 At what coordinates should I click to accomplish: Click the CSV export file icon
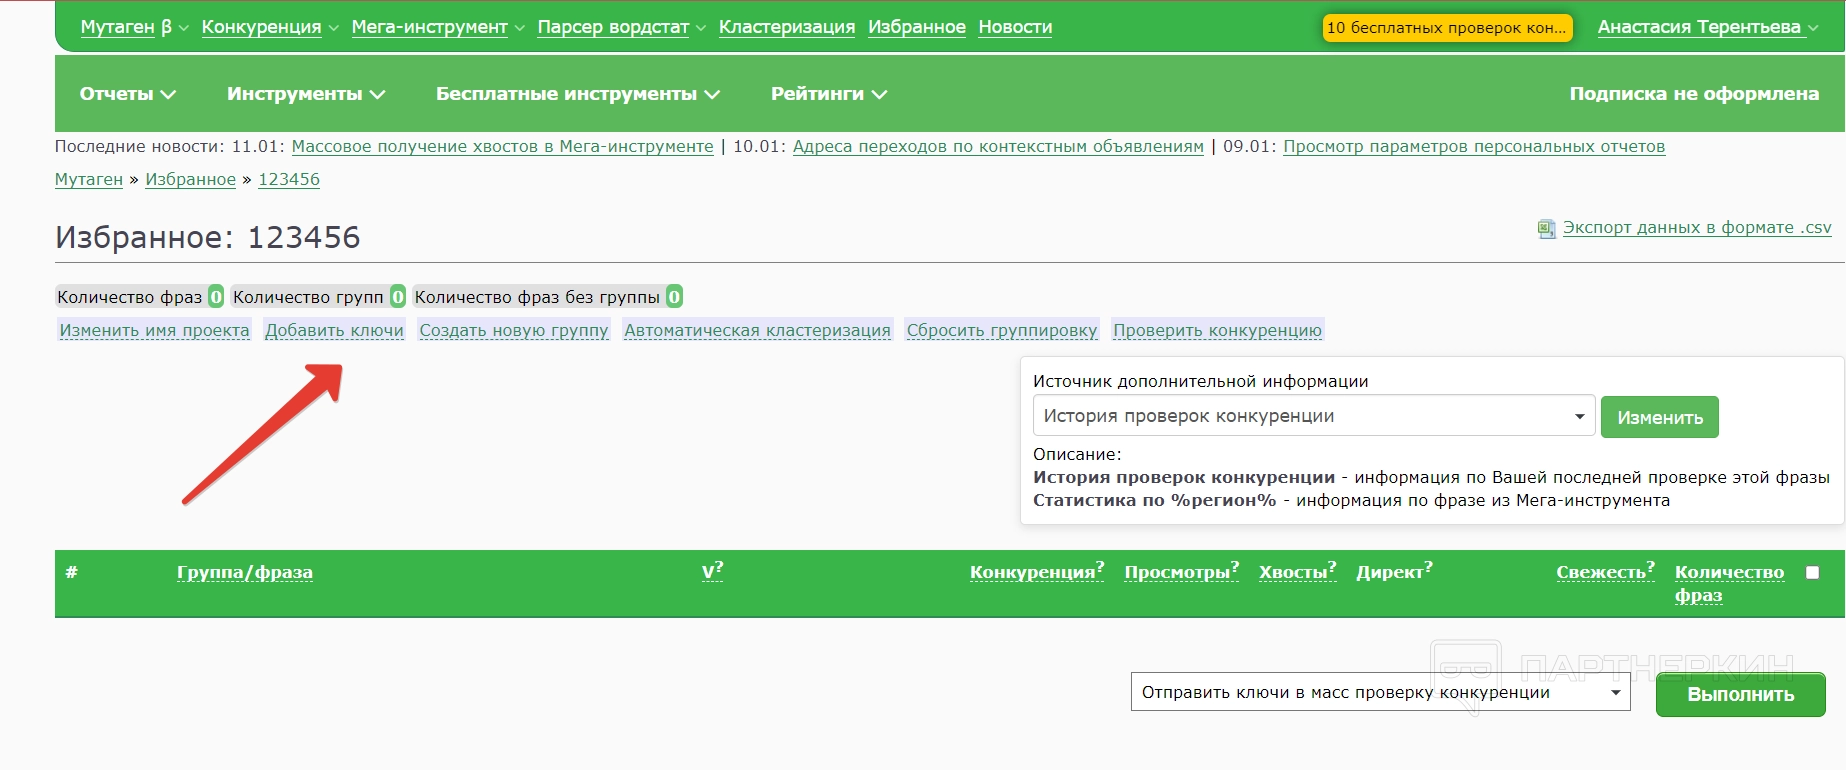click(1546, 229)
